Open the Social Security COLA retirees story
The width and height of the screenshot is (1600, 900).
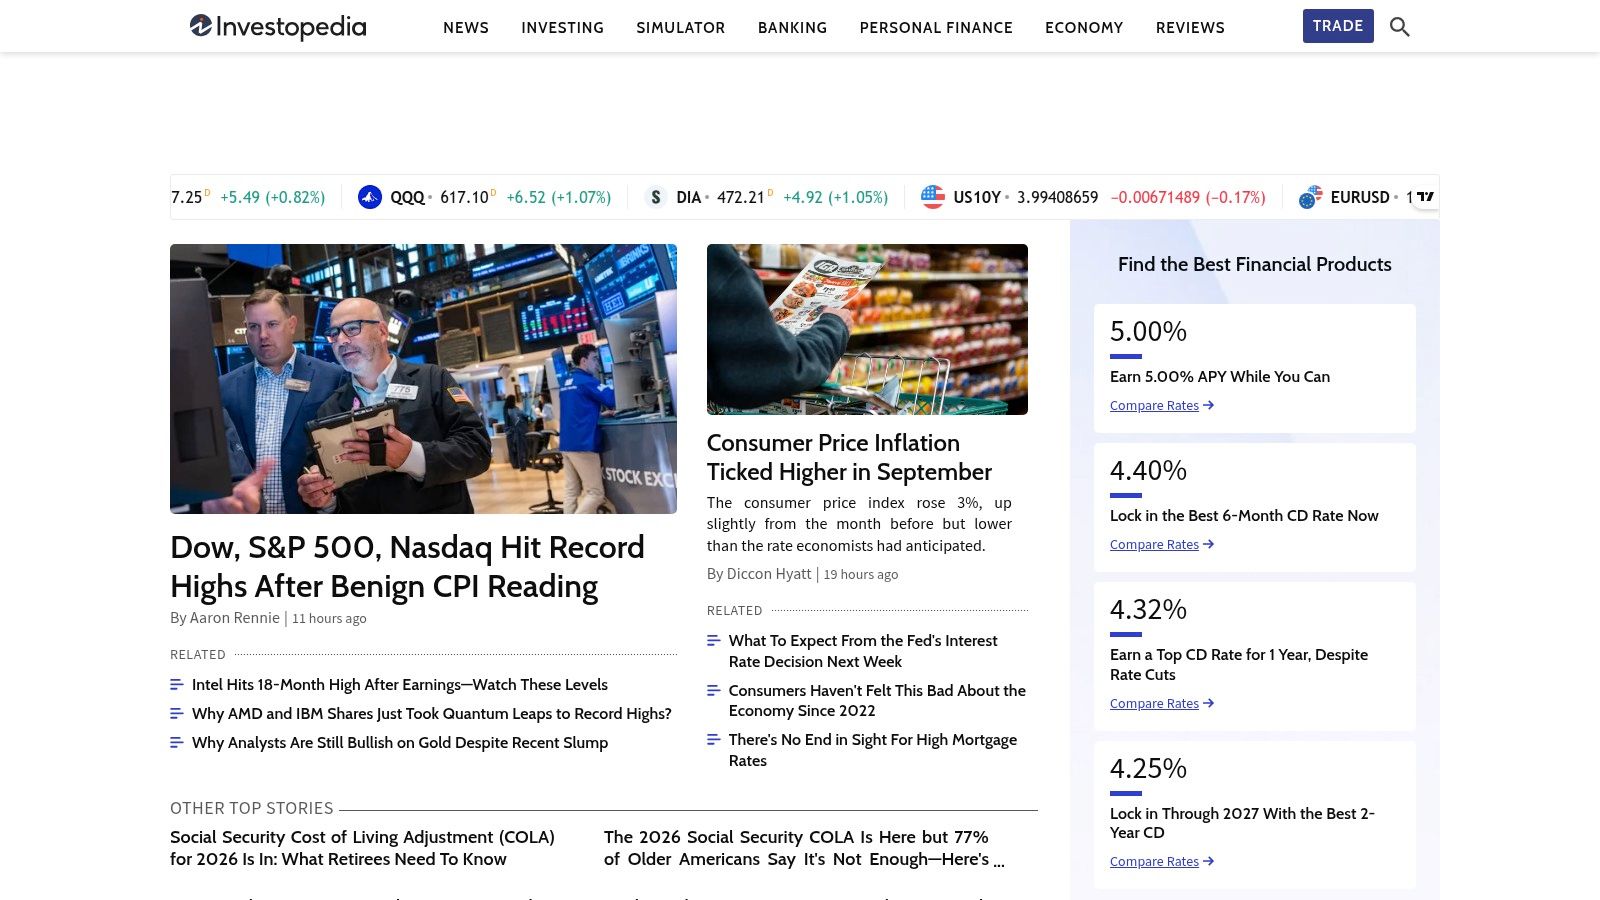click(x=362, y=848)
